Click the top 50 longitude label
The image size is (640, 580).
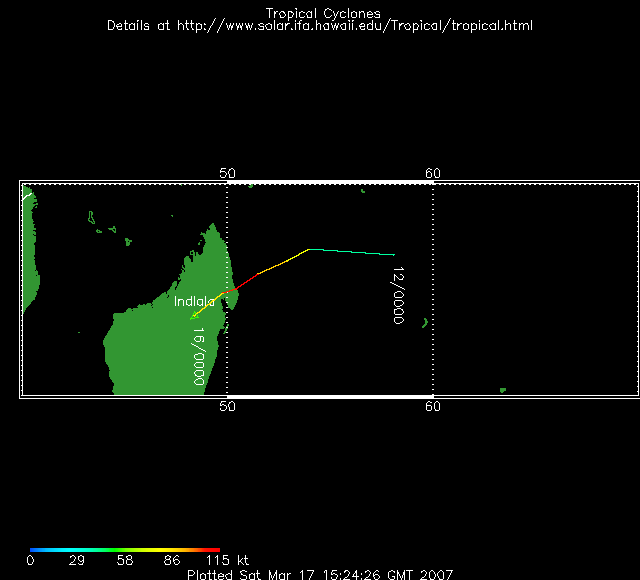tap(227, 173)
